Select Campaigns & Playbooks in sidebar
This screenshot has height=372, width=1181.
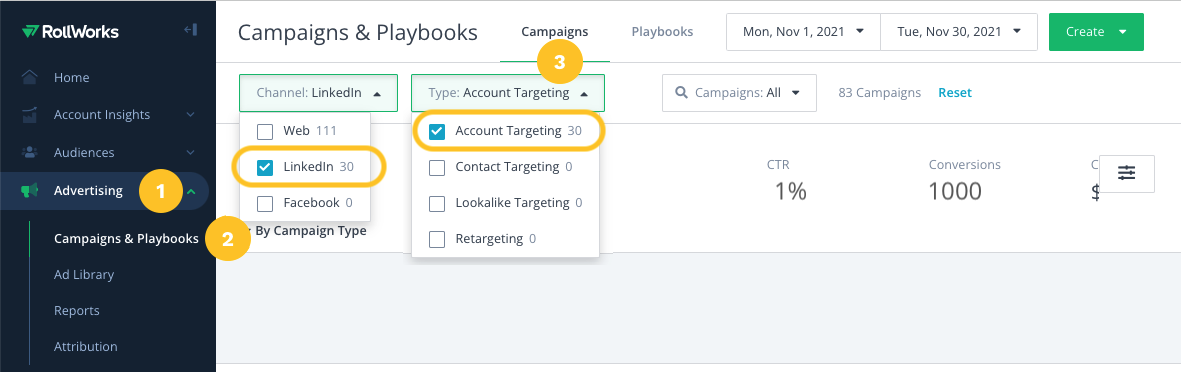(x=127, y=239)
